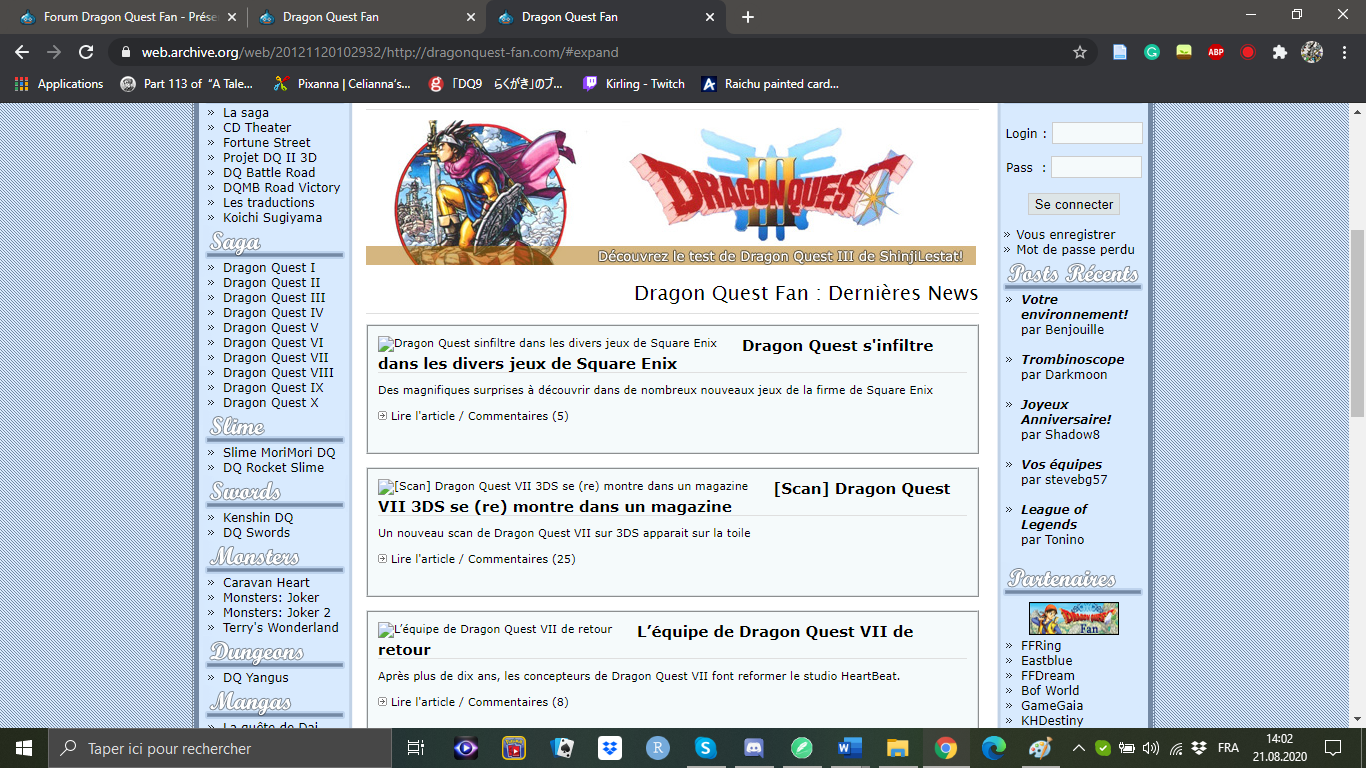Open Chrome's three-dot menu
This screenshot has width=1366, height=768.
[1344, 52]
